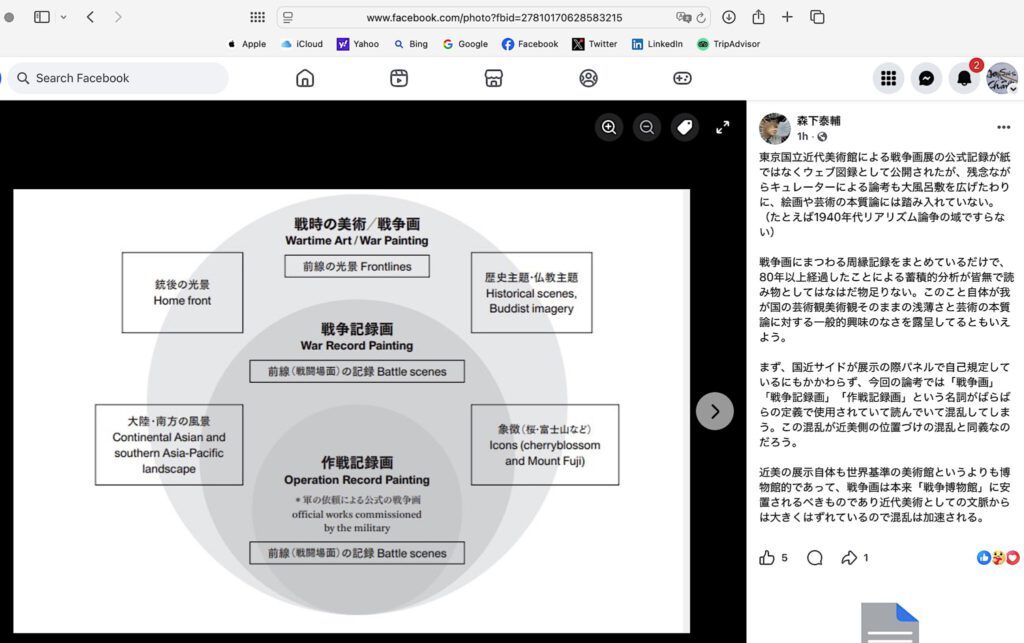This screenshot has width=1024, height=643.
Task: Click the Search Facebook field
Action: (118, 78)
